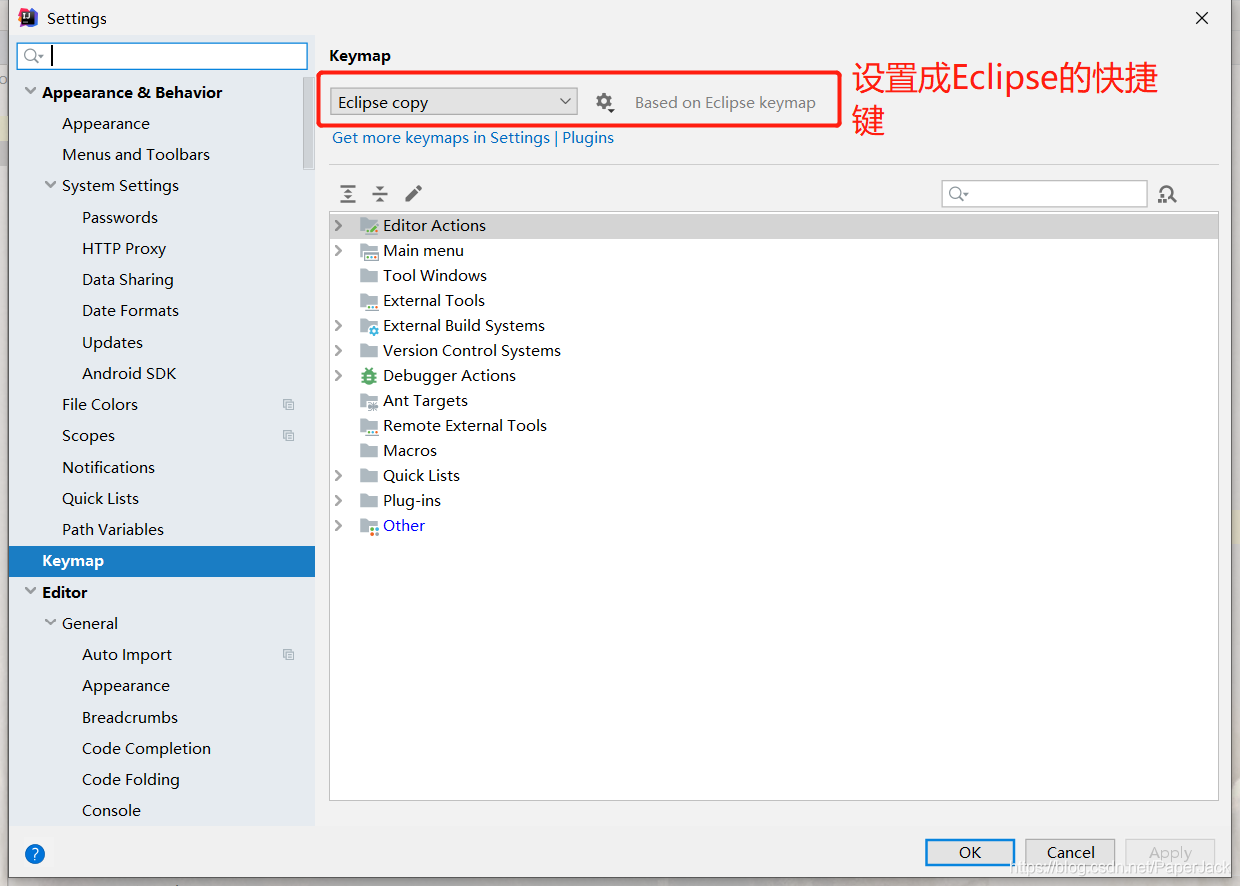Click the Version Control Systems folder icon
1240x886 pixels.
coord(369,351)
